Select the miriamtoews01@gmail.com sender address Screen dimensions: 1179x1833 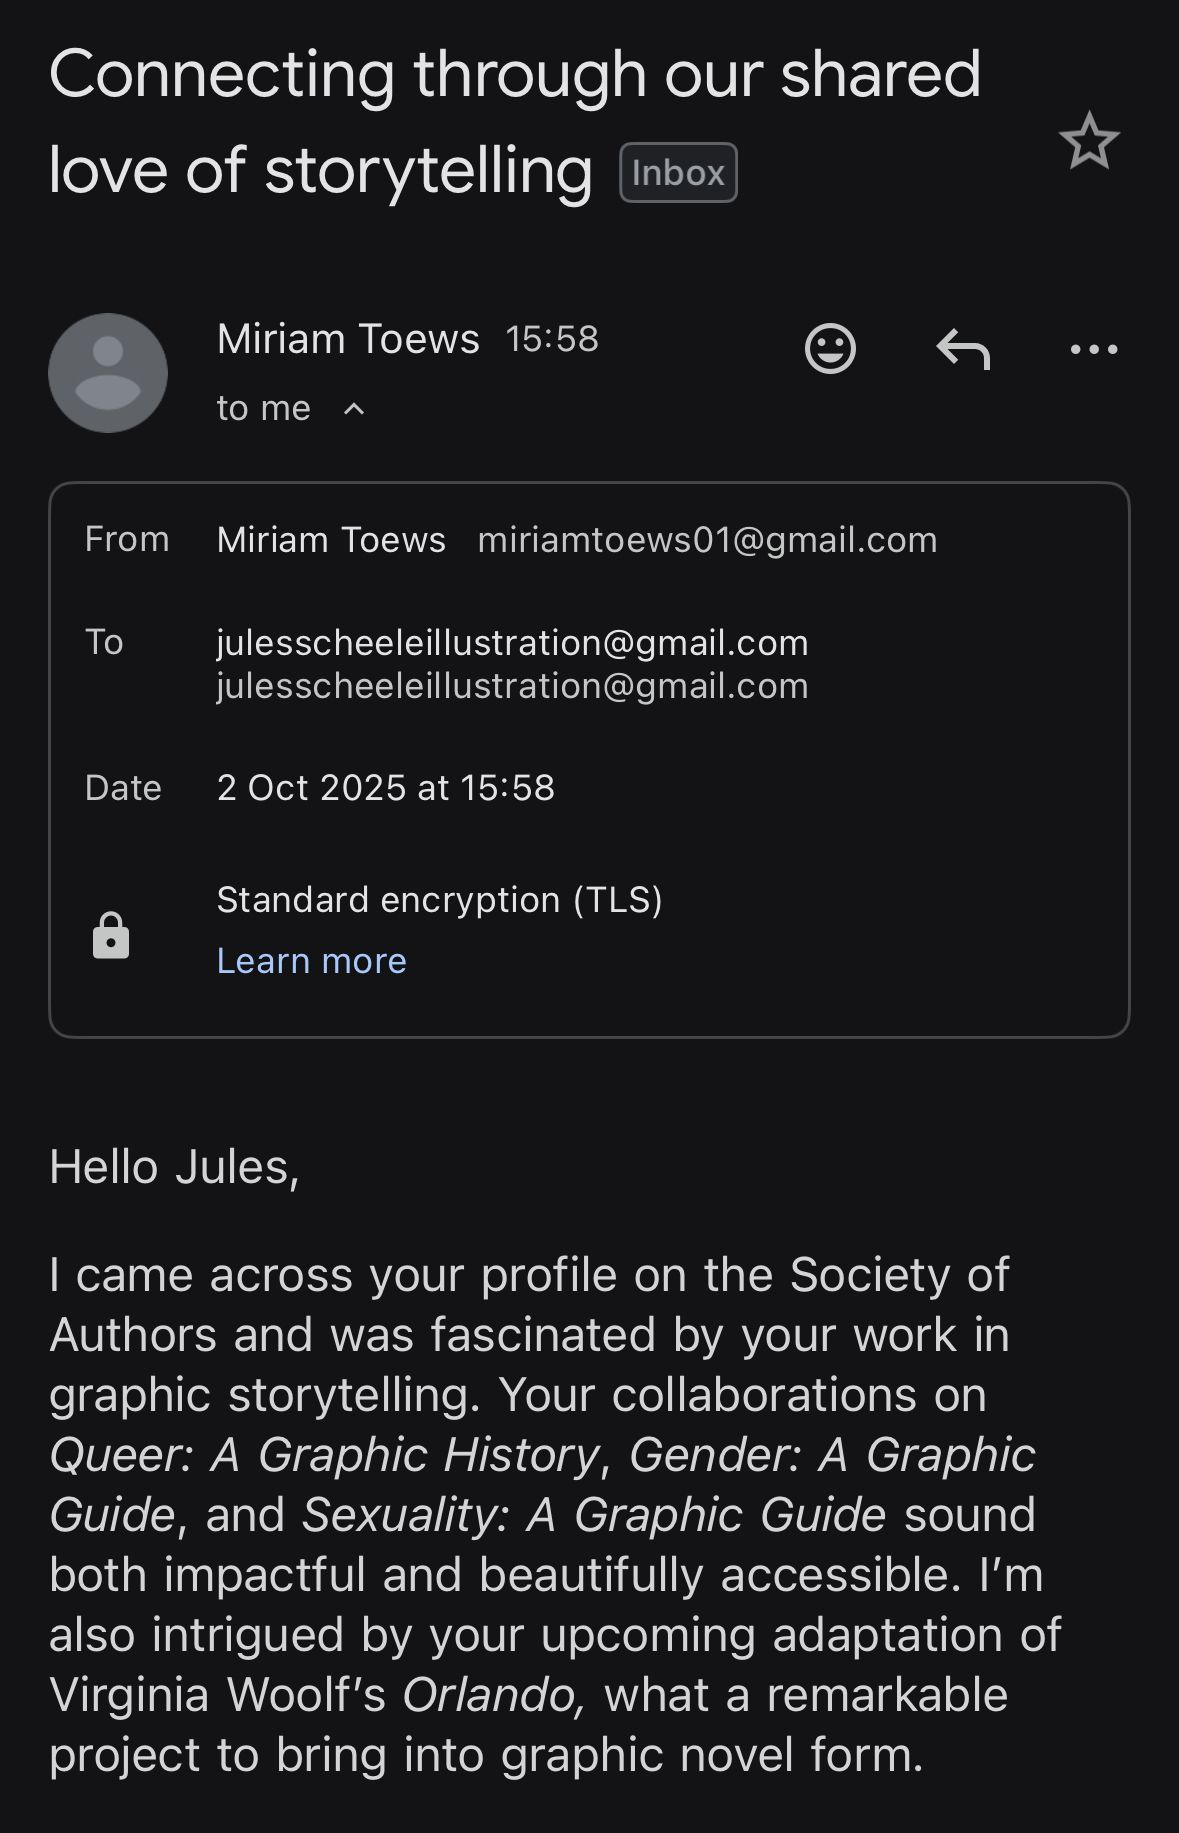[707, 540]
